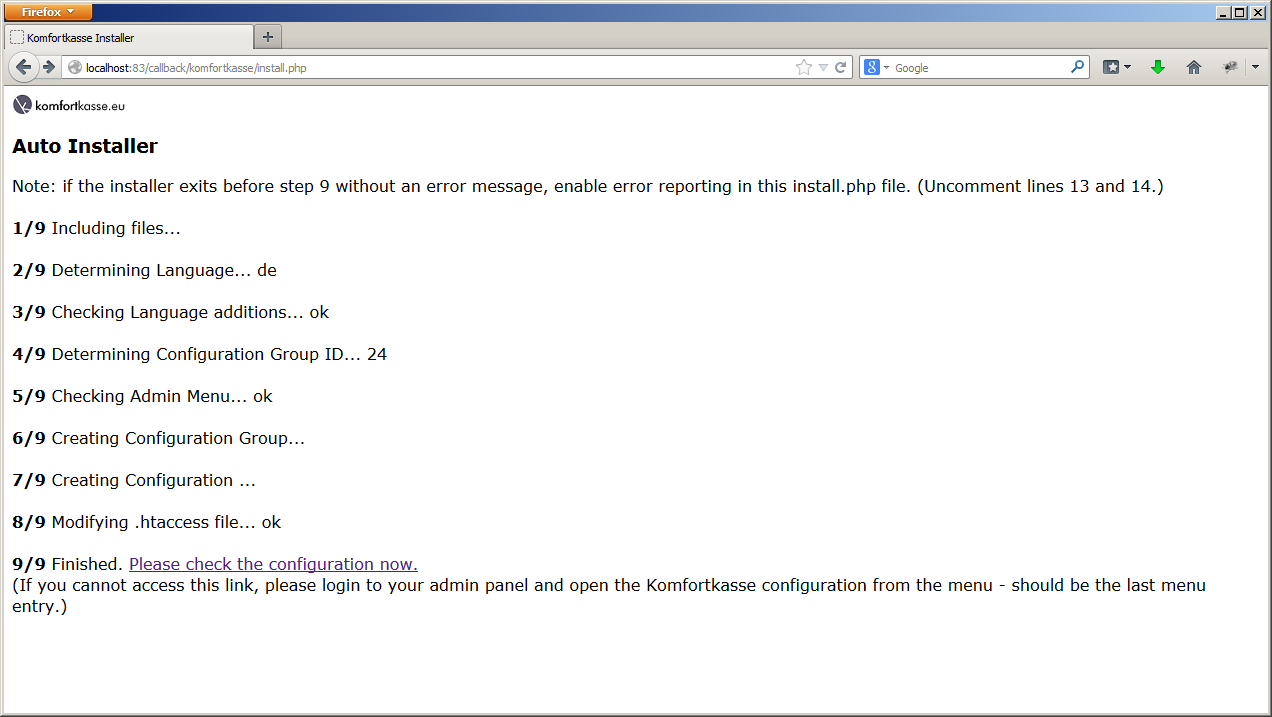Viewport: 1272px width, 717px height.
Task: Go back one page
Action: tap(23, 67)
